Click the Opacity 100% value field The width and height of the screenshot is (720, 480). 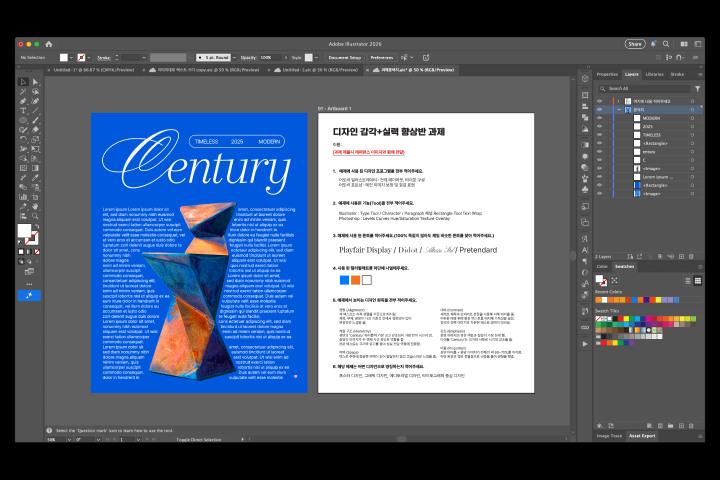270,58
